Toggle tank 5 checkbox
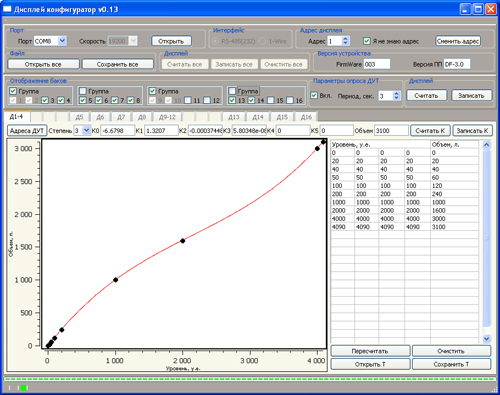The image size is (500, 395). (83, 100)
